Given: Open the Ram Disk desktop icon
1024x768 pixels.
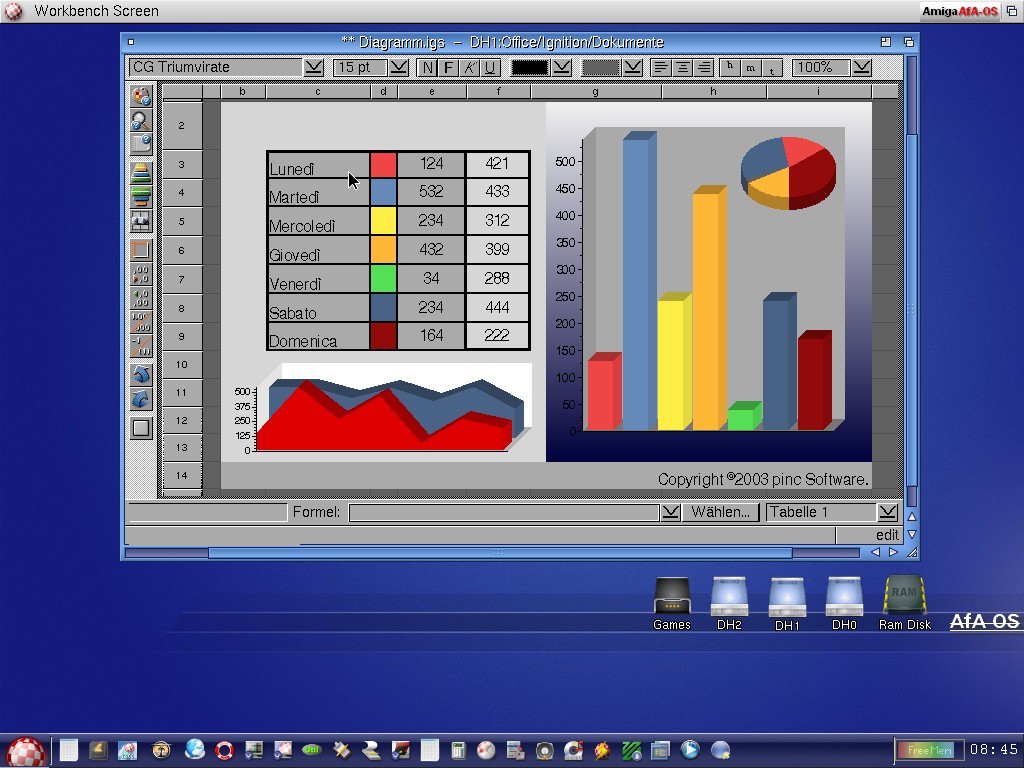Looking at the screenshot, I should pos(904,602).
